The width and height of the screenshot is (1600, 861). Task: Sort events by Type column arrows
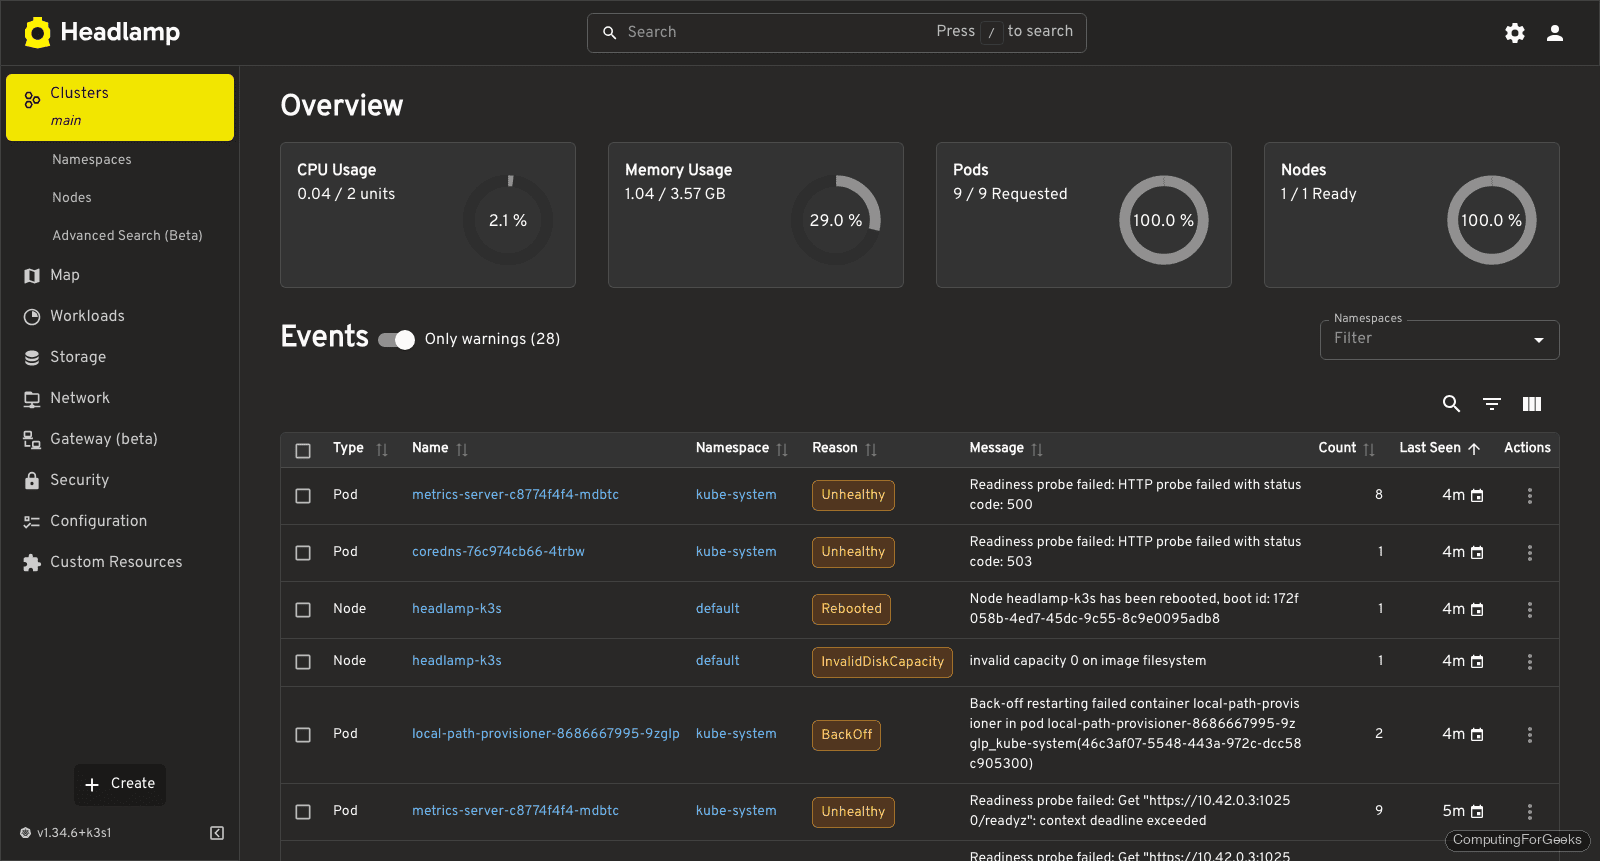click(382, 450)
